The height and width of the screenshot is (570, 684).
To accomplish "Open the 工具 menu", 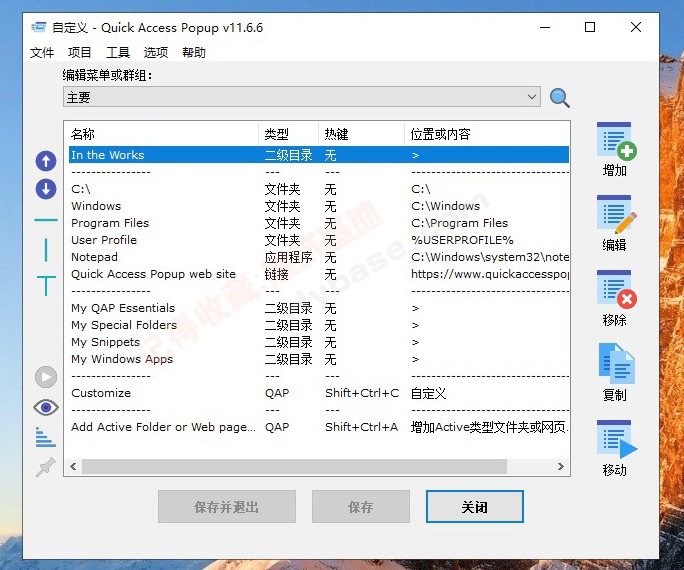I will [x=118, y=52].
